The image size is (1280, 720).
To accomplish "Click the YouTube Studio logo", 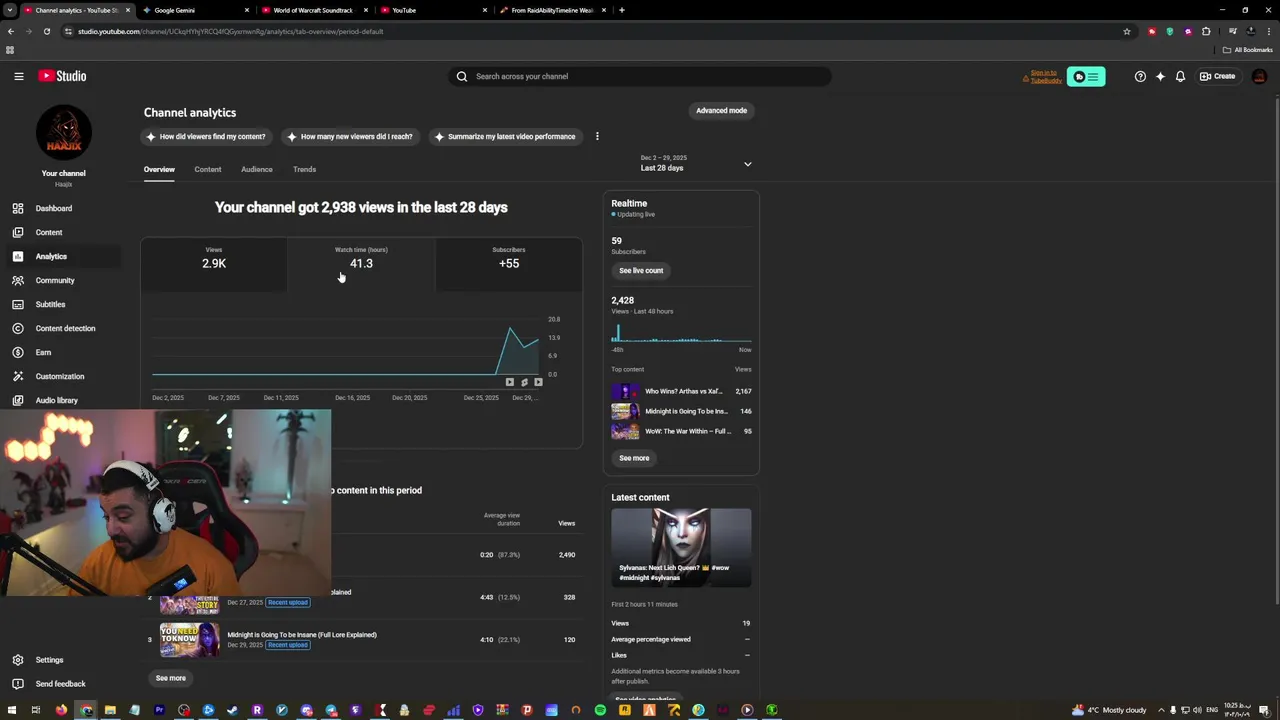I will (x=63, y=76).
